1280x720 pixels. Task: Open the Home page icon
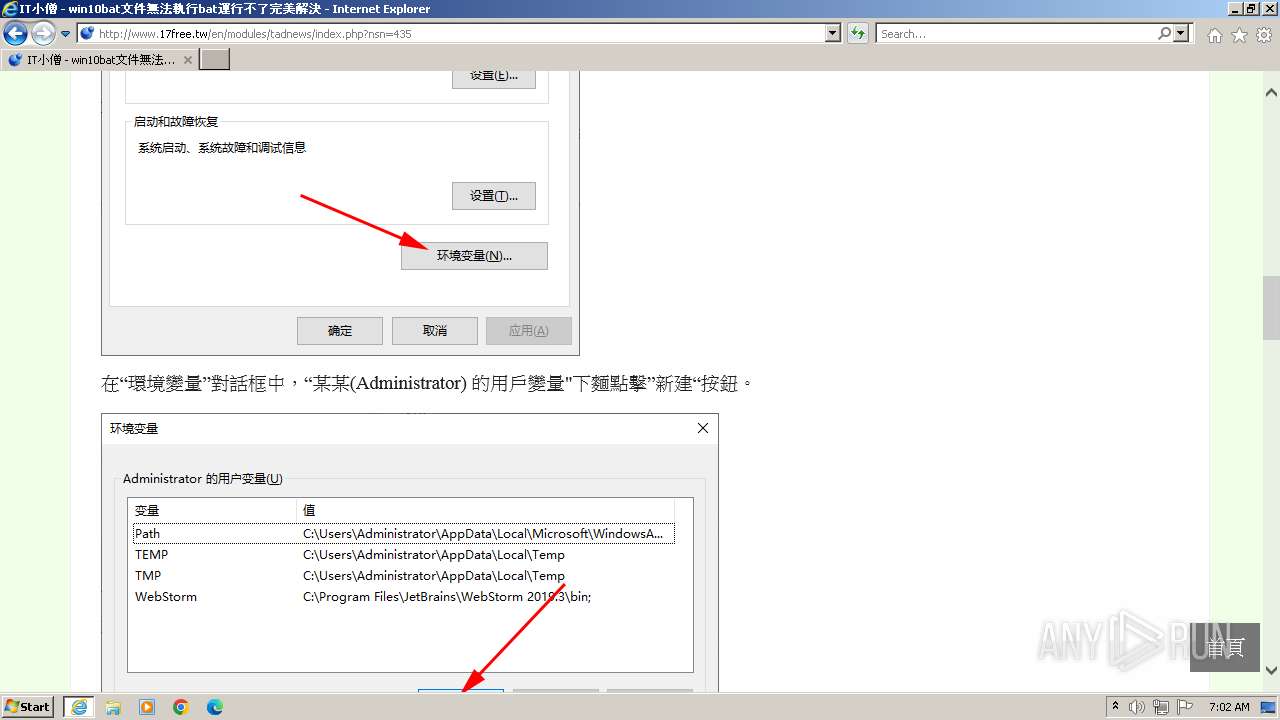tap(1214, 35)
